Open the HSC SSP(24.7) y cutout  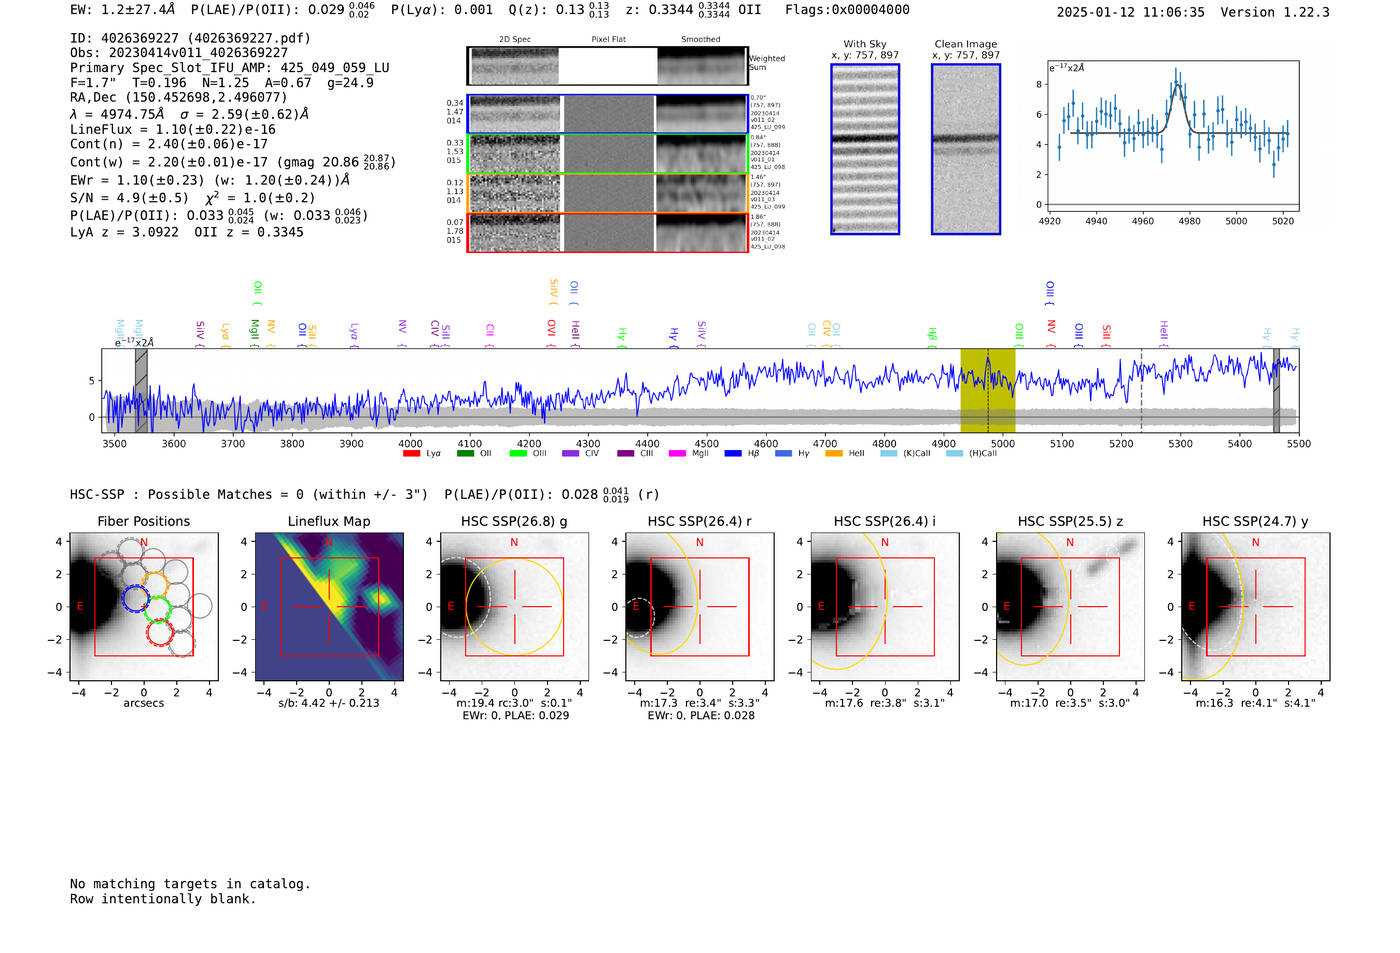[x=1255, y=607]
